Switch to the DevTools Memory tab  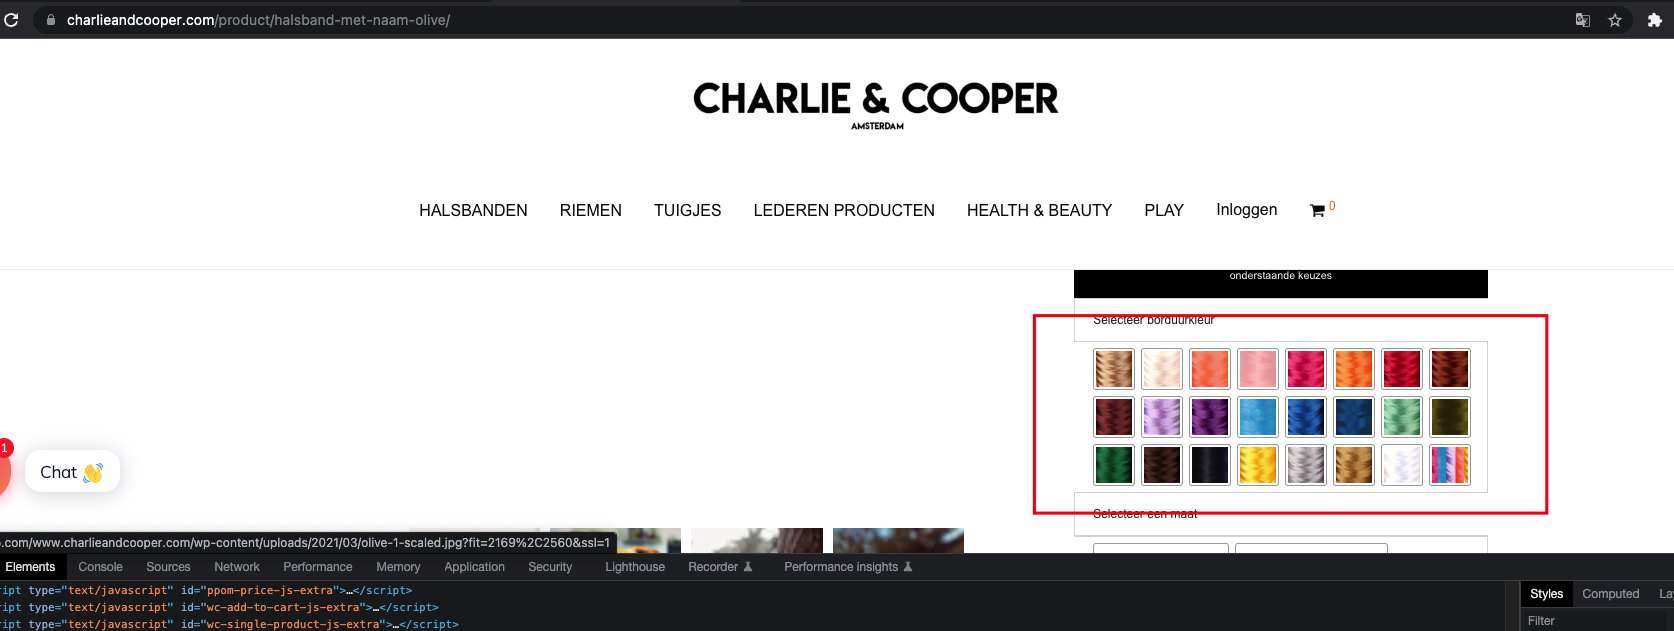point(398,567)
